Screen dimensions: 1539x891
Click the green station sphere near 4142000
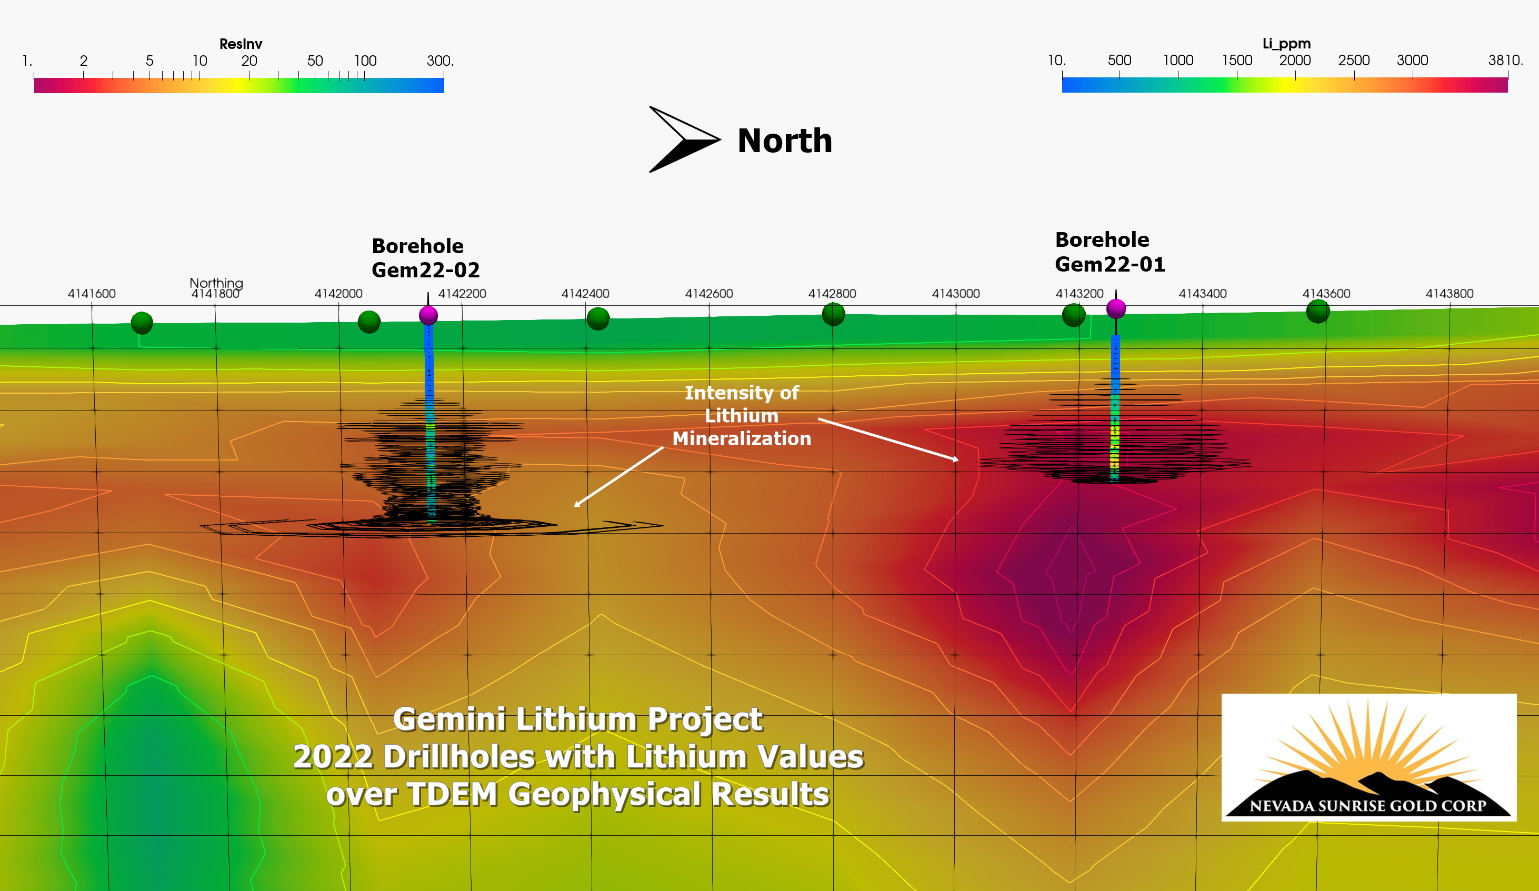point(369,322)
